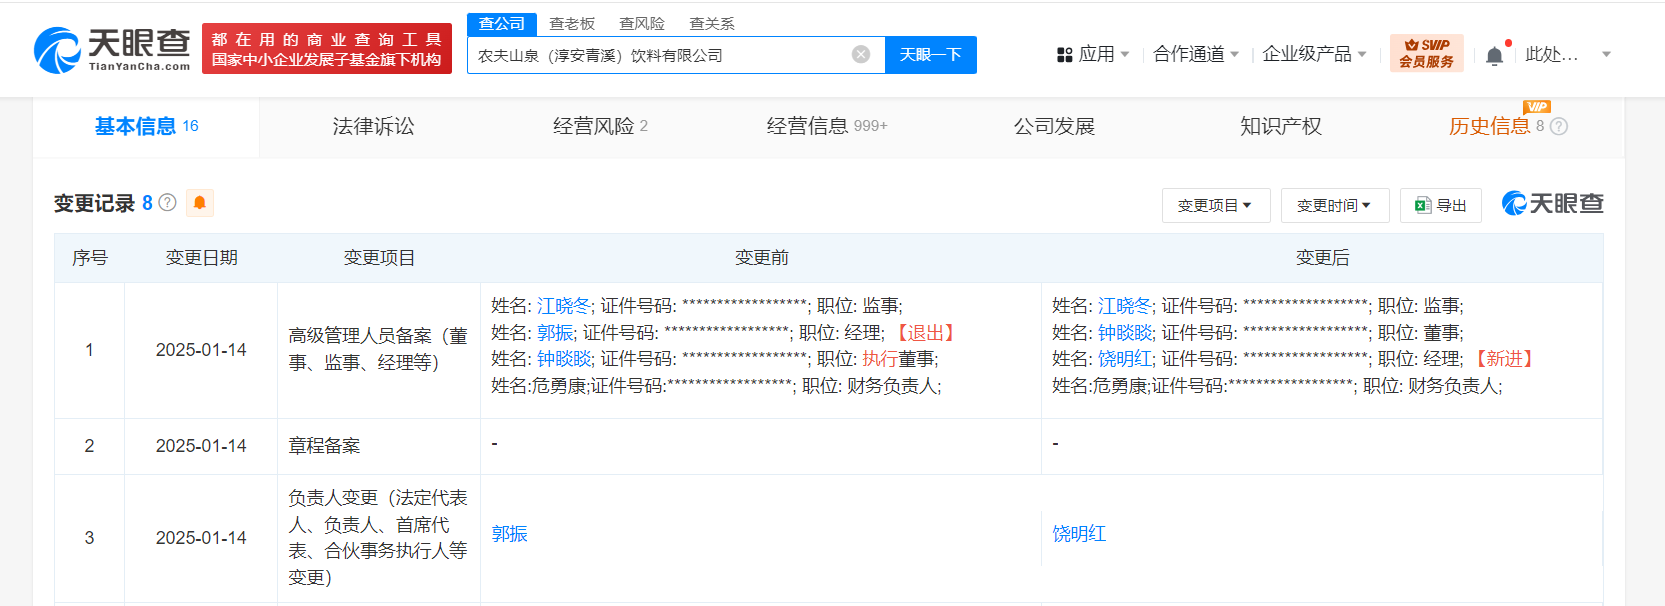Open 钟晓晓 link in the 变更后 column
Screen dimensions: 1665x606
pyautogui.click(x=1125, y=333)
